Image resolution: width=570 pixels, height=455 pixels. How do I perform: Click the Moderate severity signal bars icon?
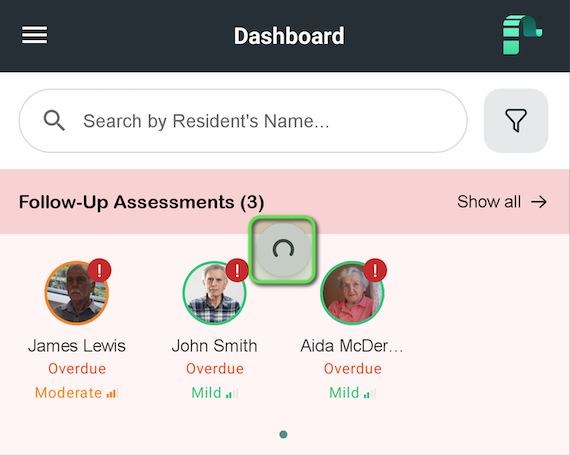tap(112, 393)
